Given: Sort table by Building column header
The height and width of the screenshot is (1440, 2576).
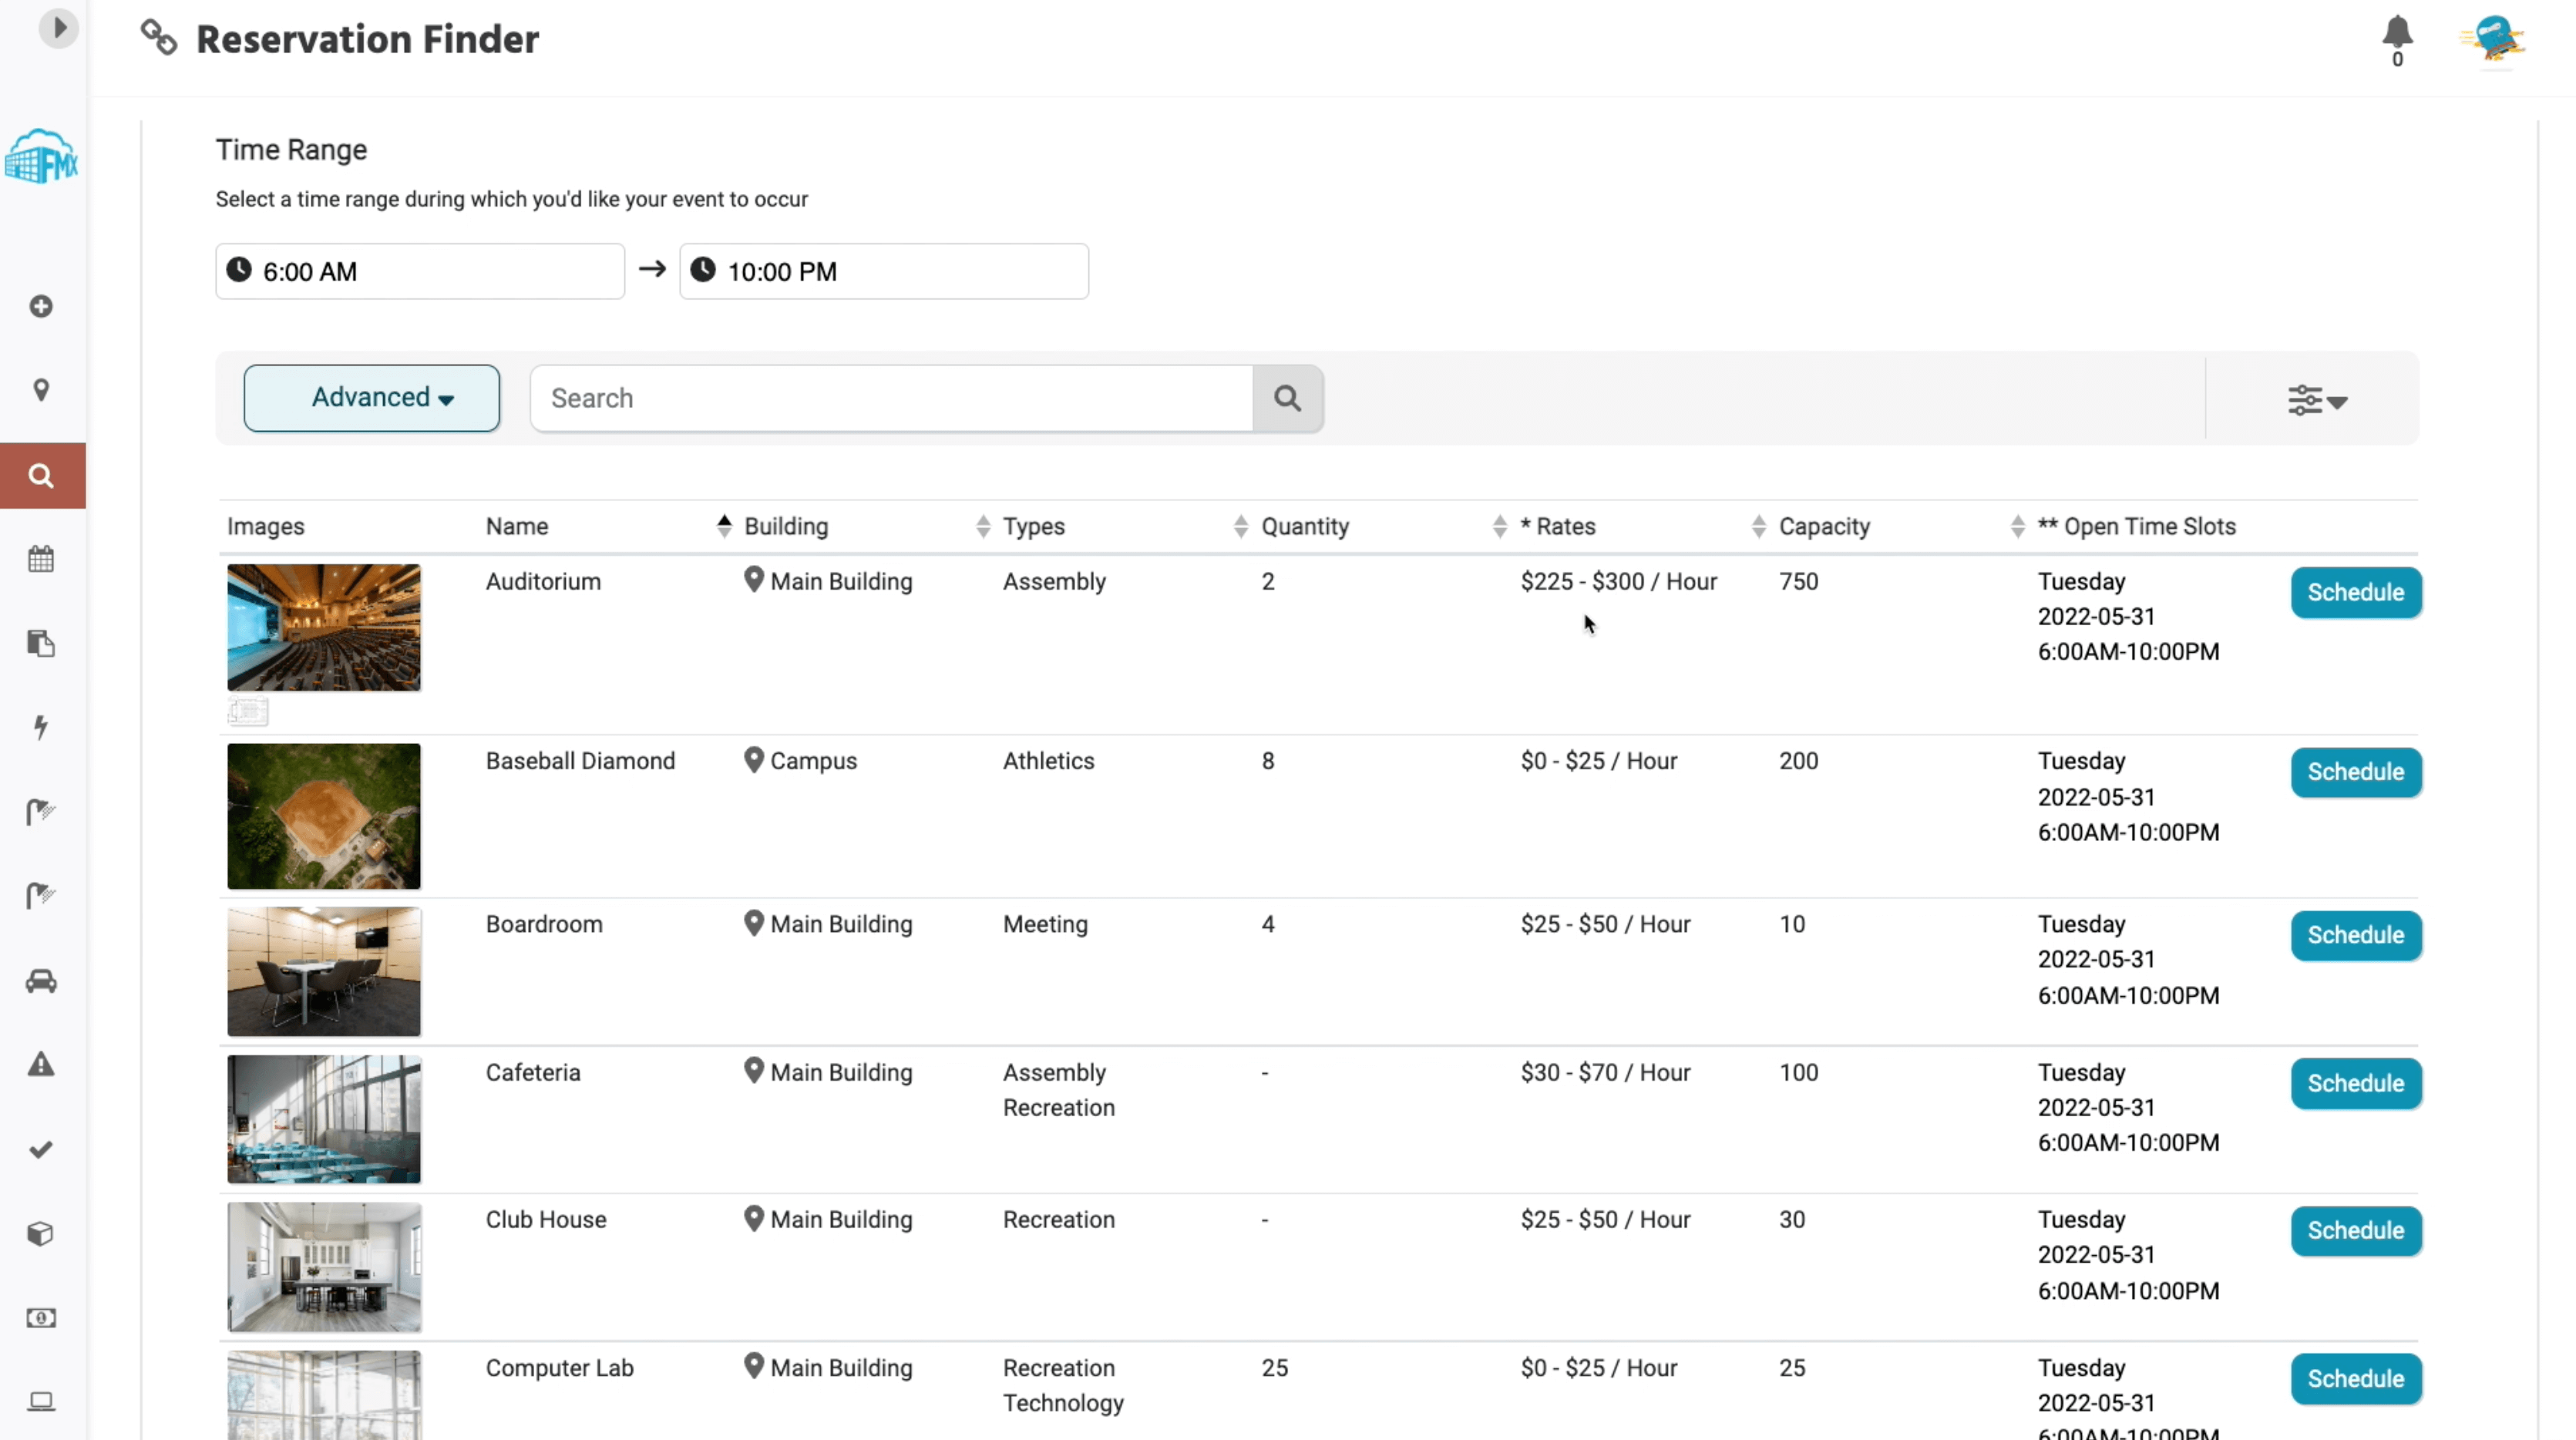Looking at the screenshot, I should click(x=786, y=526).
